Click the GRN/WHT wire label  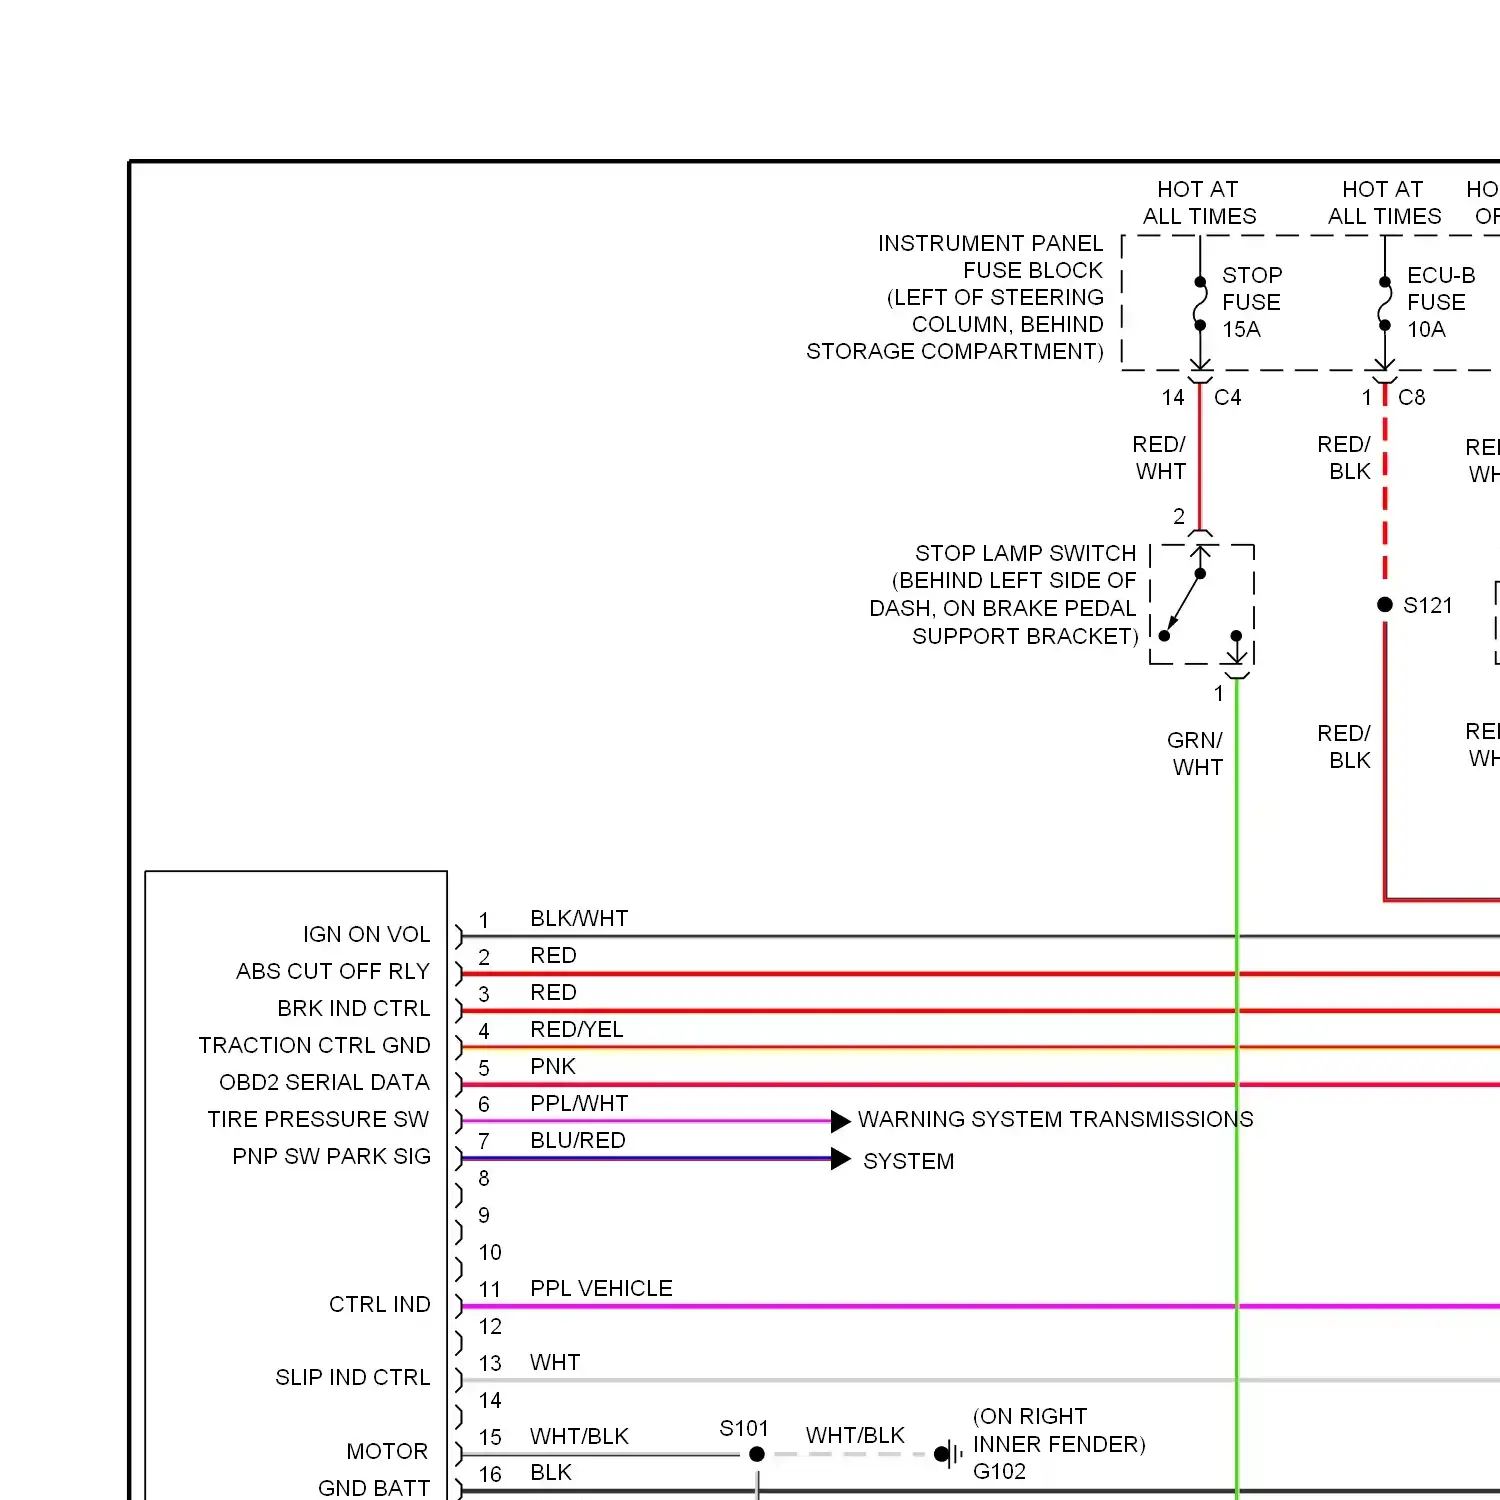pyautogui.click(x=1196, y=753)
